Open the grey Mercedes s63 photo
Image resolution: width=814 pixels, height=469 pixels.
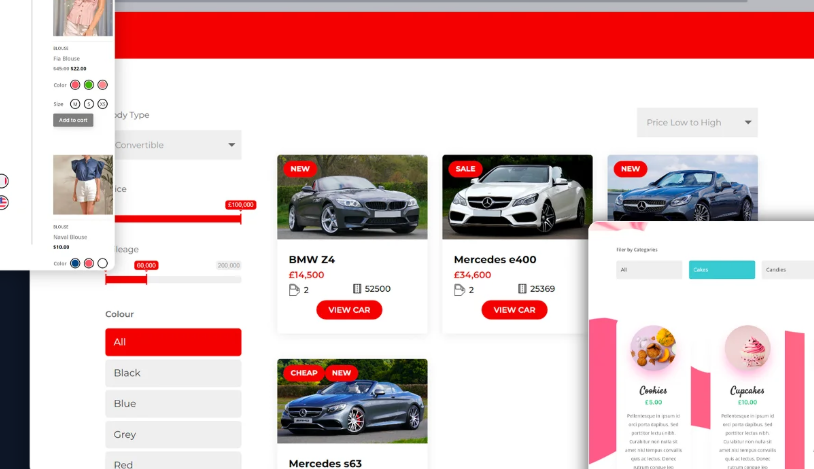coord(352,401)
